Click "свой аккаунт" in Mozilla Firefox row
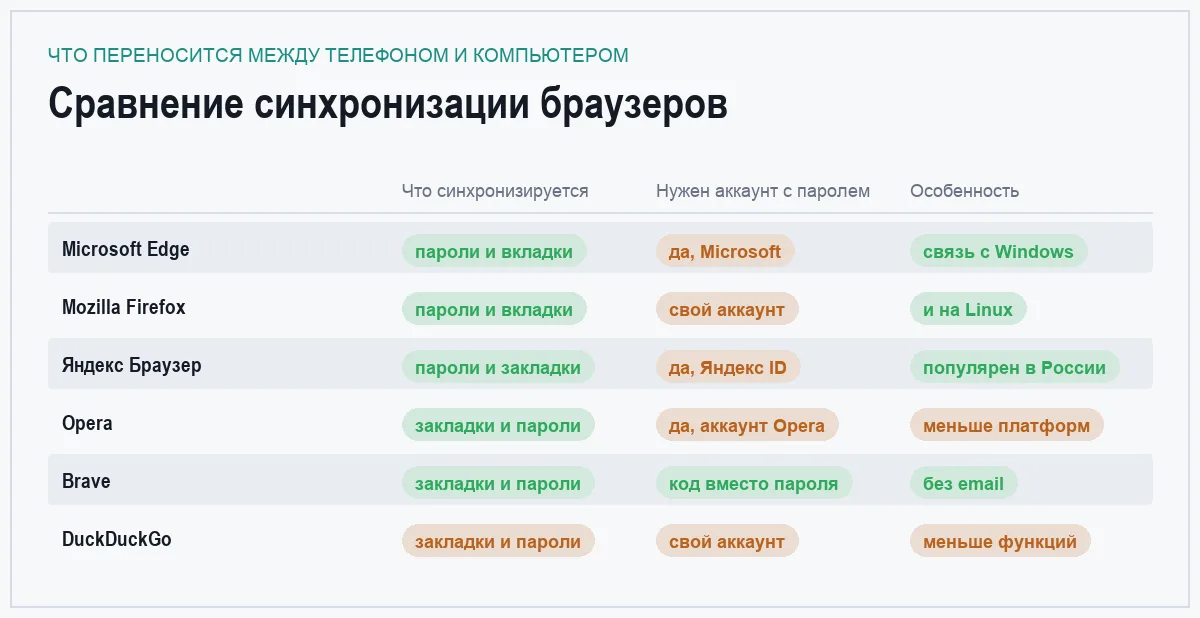This screenshot has width=1200, height=618. (x=727, y=309)
